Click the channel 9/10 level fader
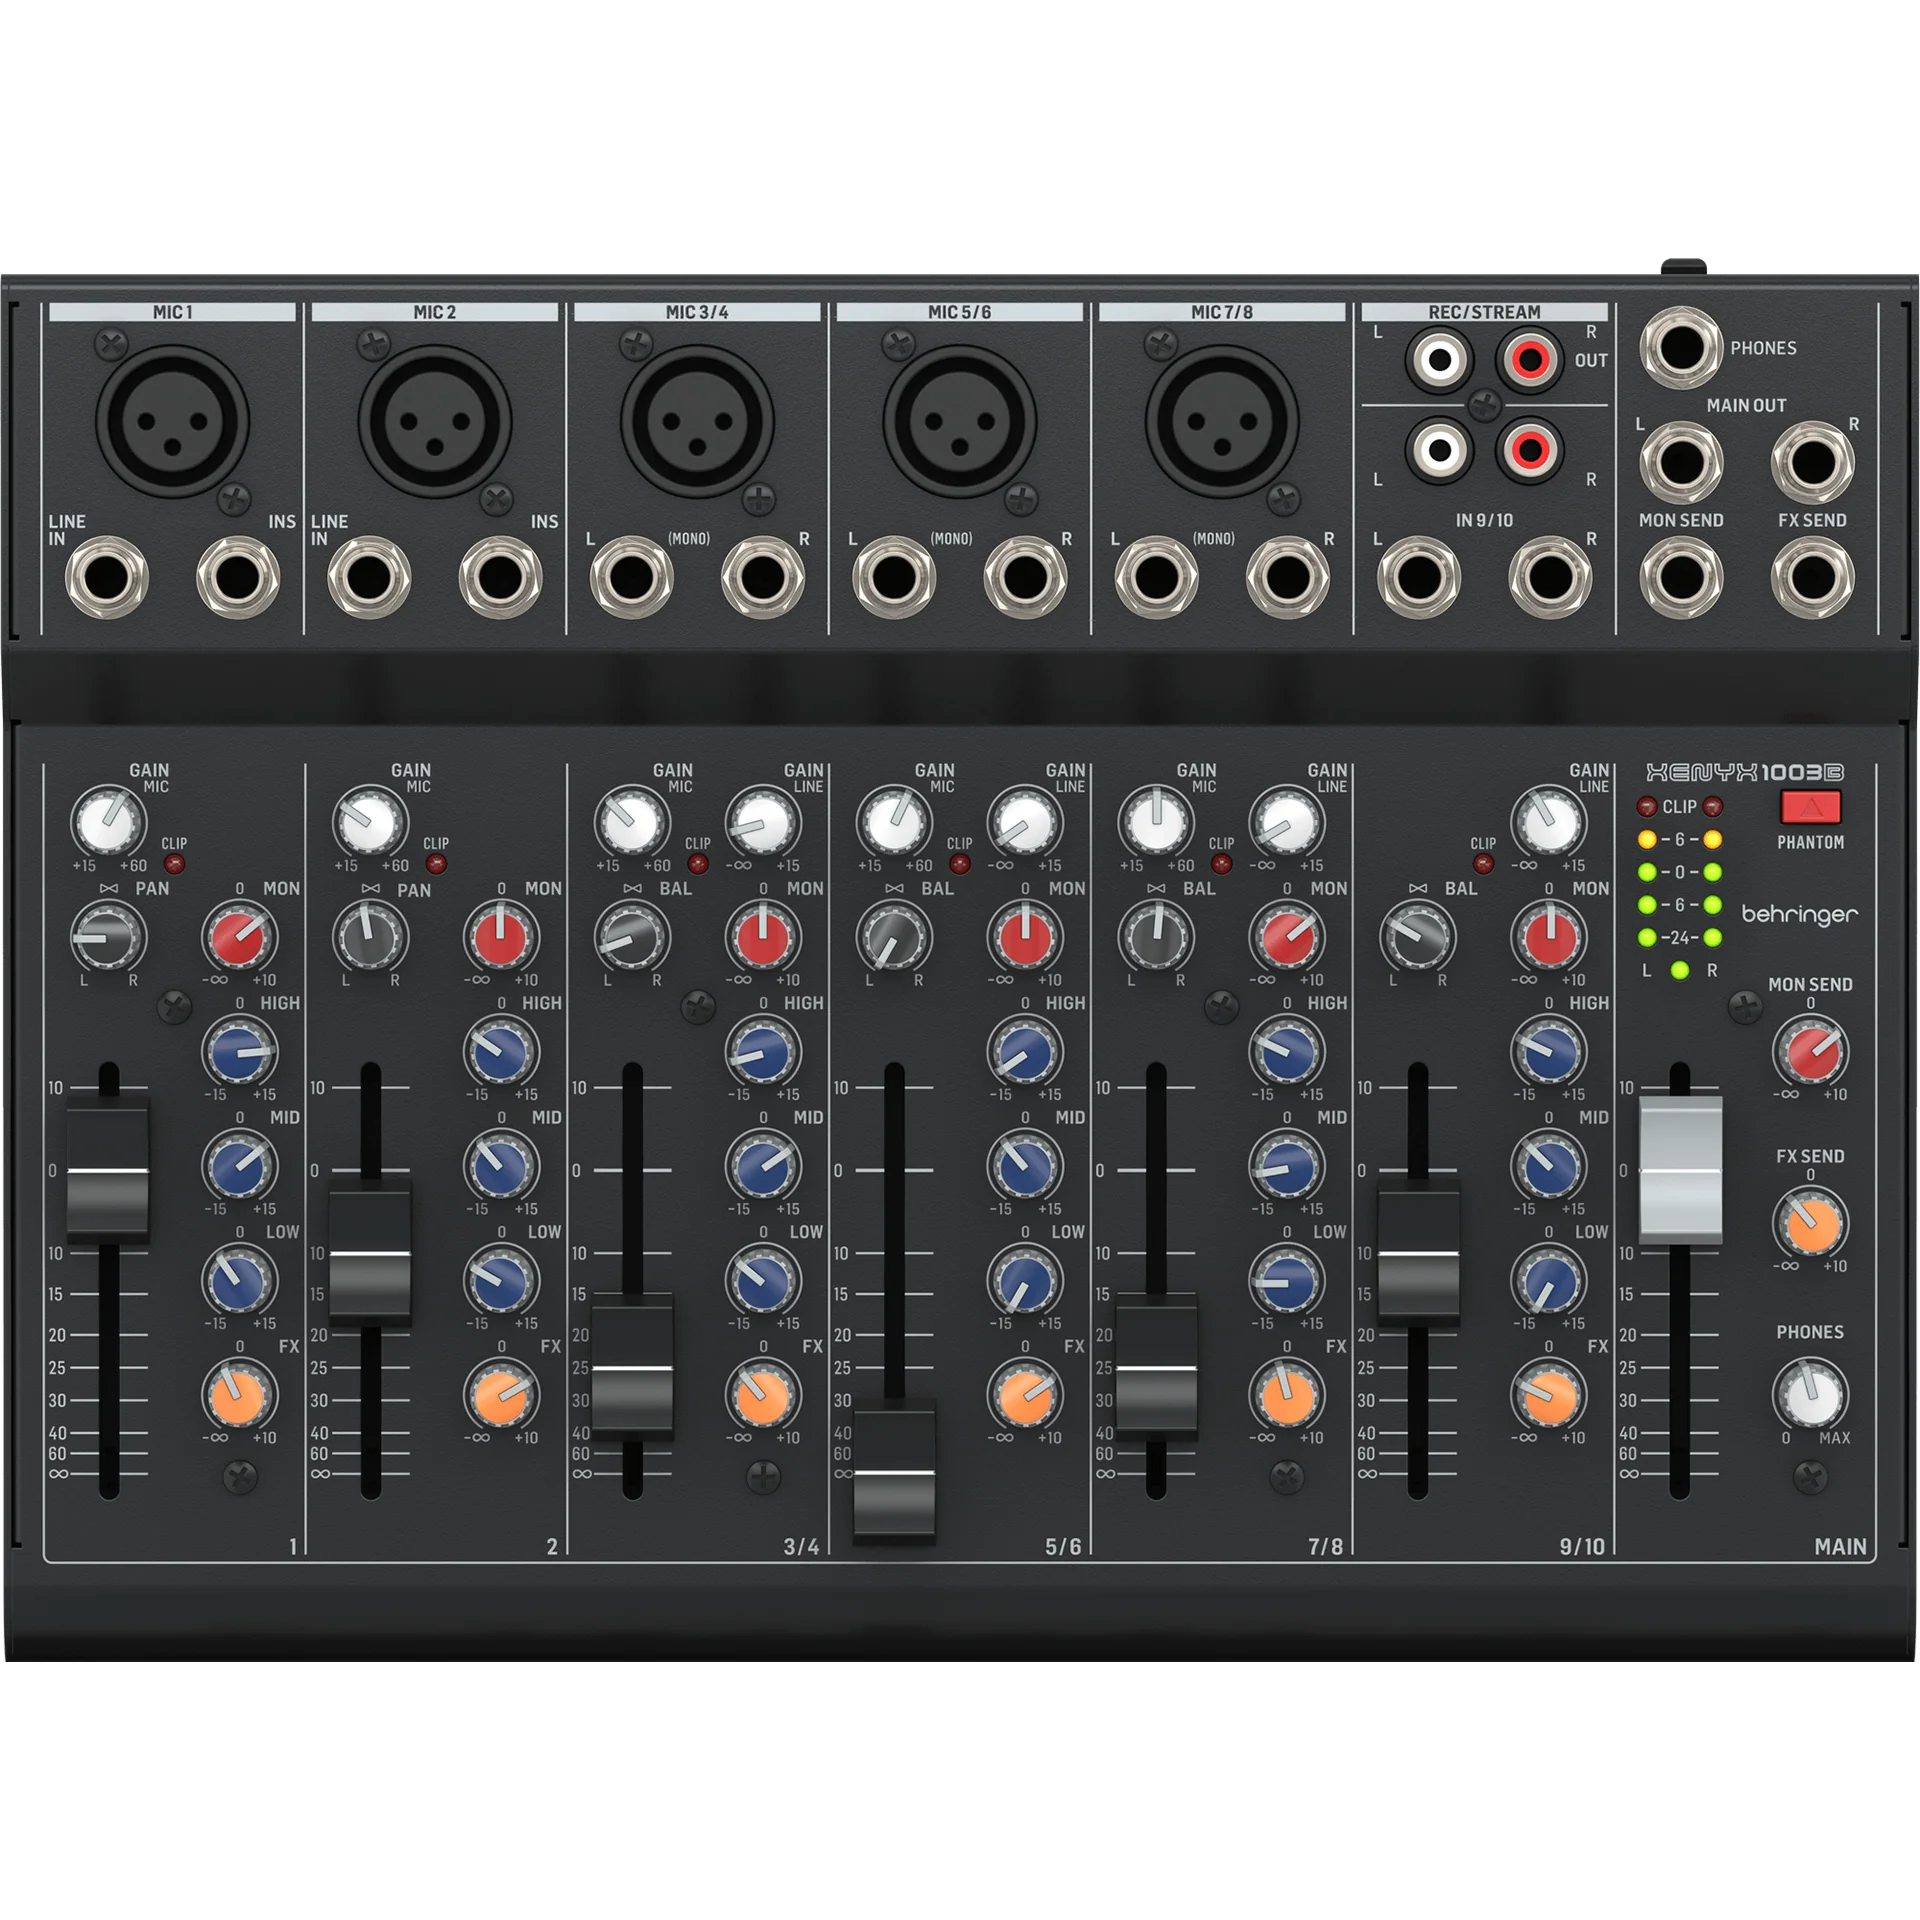 [x=1418, y=1253]
